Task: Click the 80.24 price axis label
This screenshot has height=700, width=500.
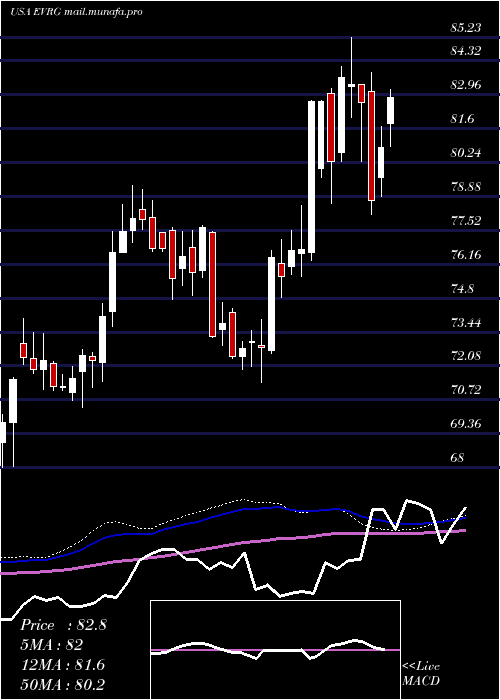Action: pyautogui.click(x=466, y=153)
